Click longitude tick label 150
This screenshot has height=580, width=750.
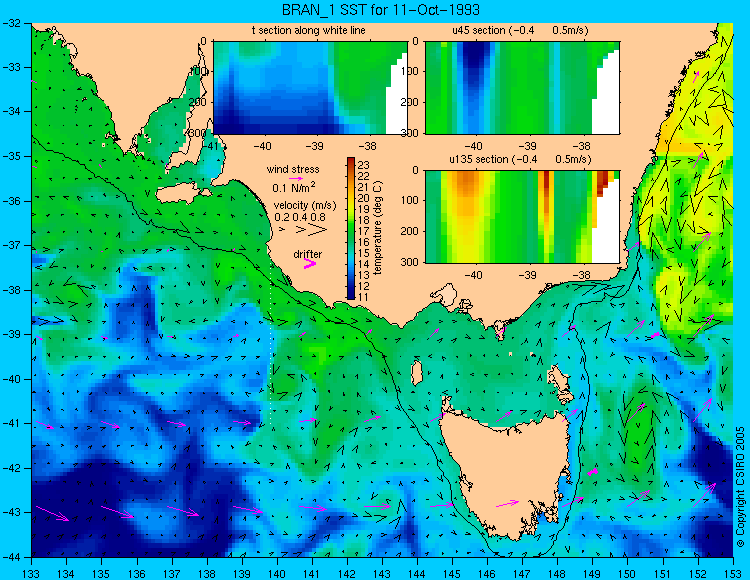coord(628,573)
